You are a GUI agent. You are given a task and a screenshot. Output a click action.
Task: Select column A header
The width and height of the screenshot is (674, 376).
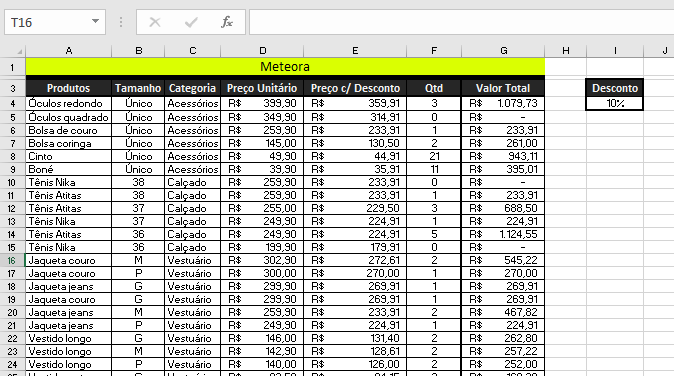pyautogui.click(x=69, y=51)
